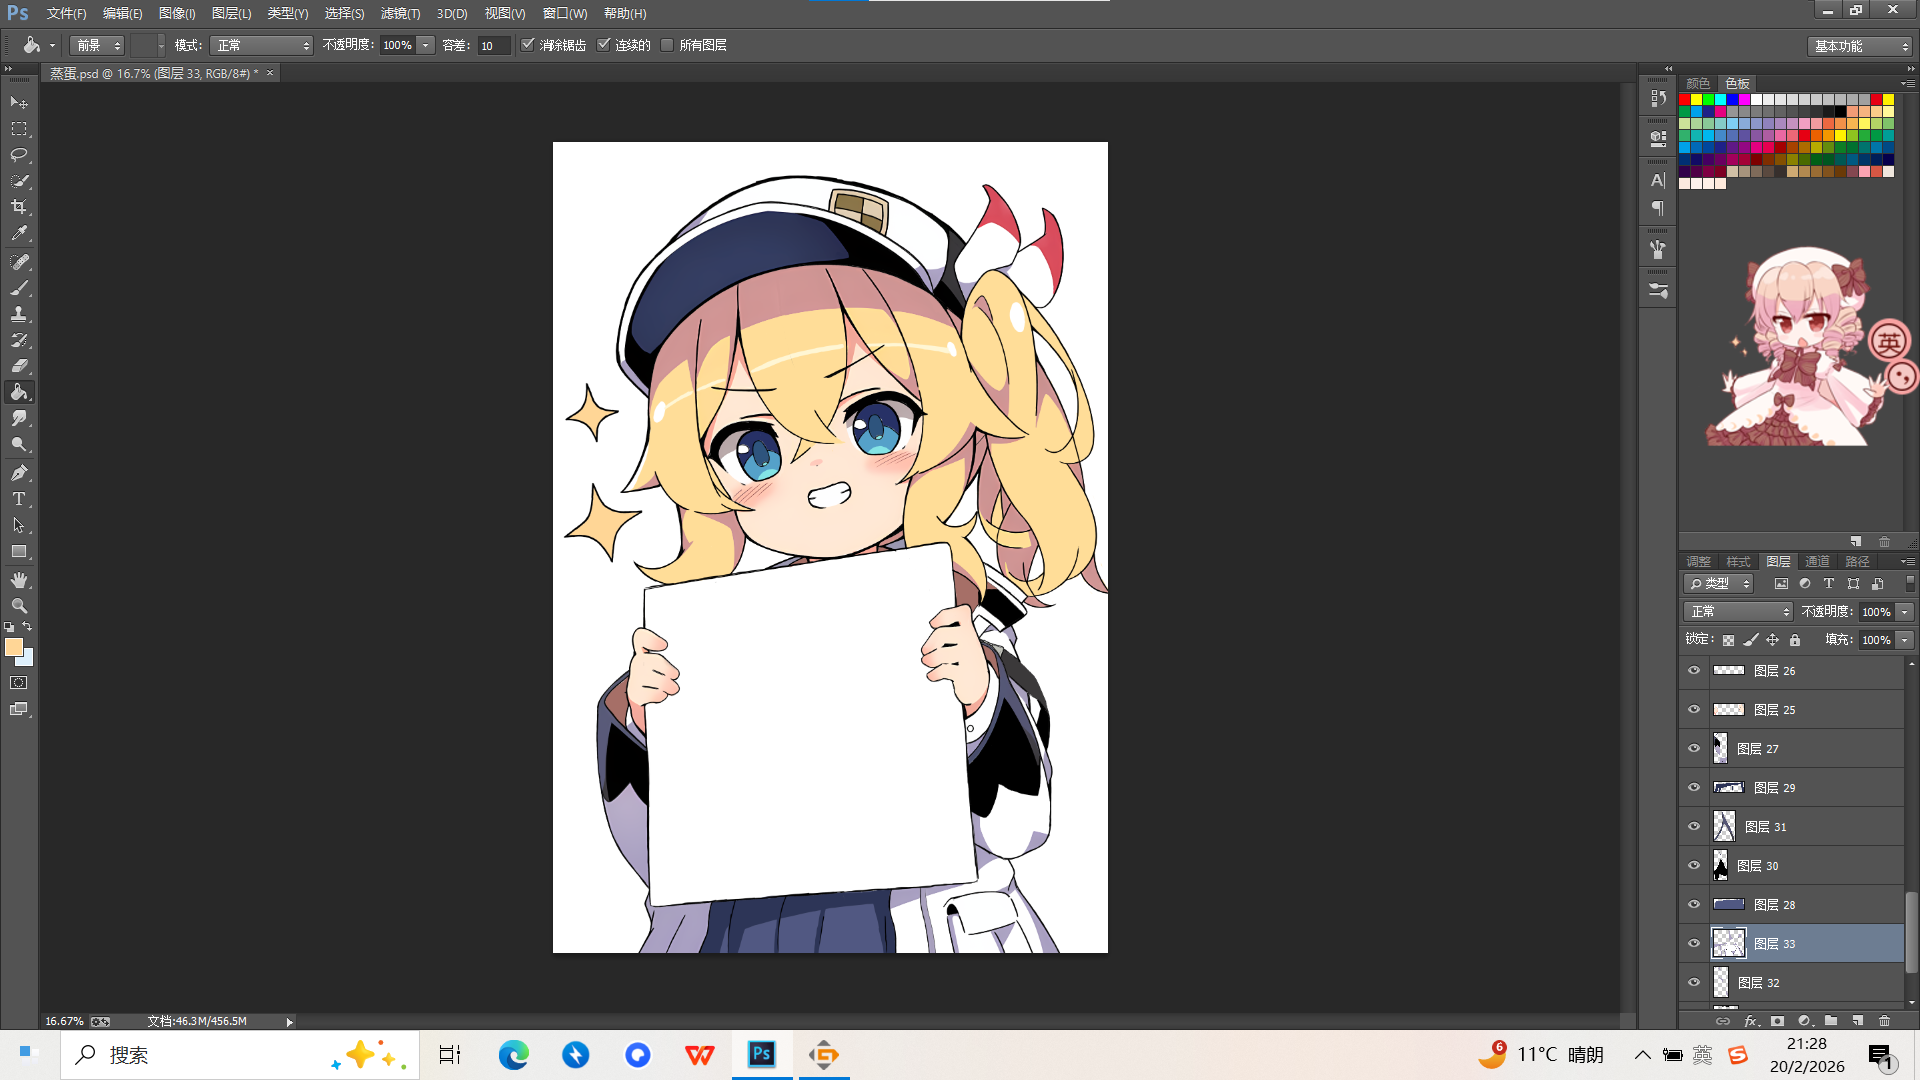The width and height of the screenshot is (1920, 1080).
Task: Select the Brush tool
Action: point(19,287)
